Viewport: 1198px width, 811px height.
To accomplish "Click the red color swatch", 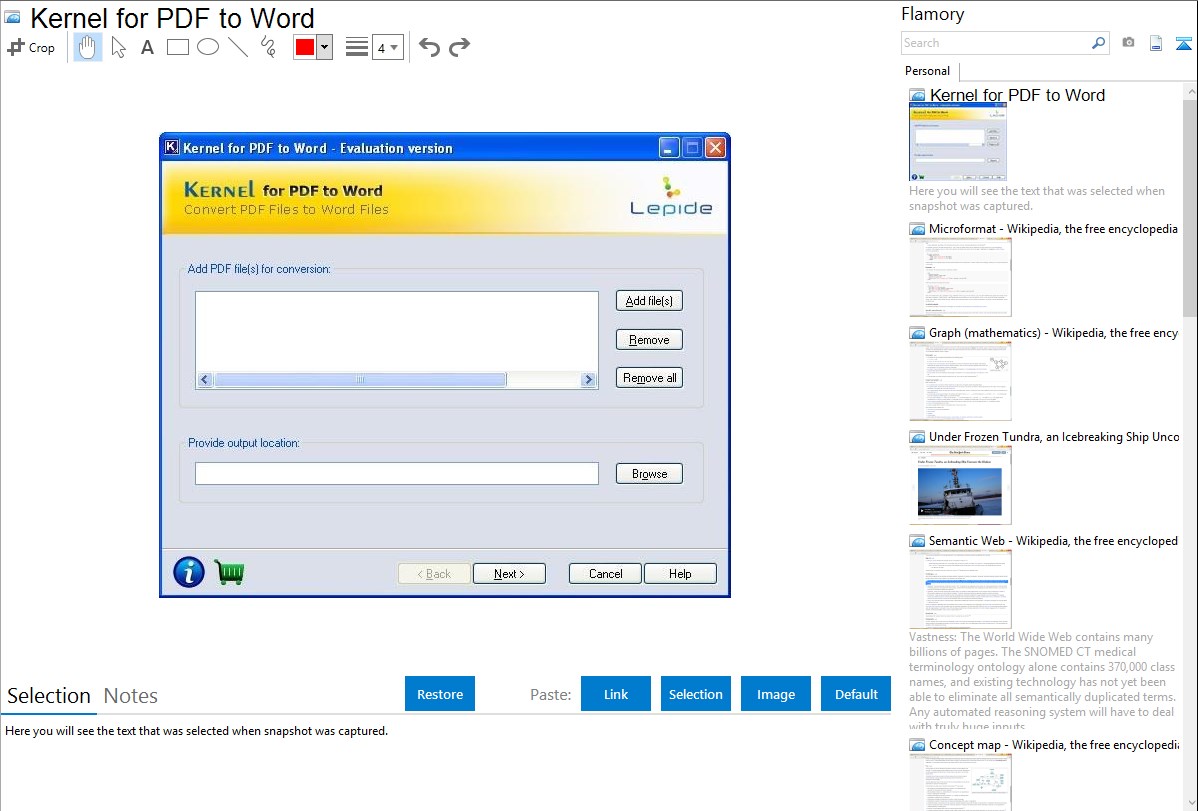I will coord(305,47).
